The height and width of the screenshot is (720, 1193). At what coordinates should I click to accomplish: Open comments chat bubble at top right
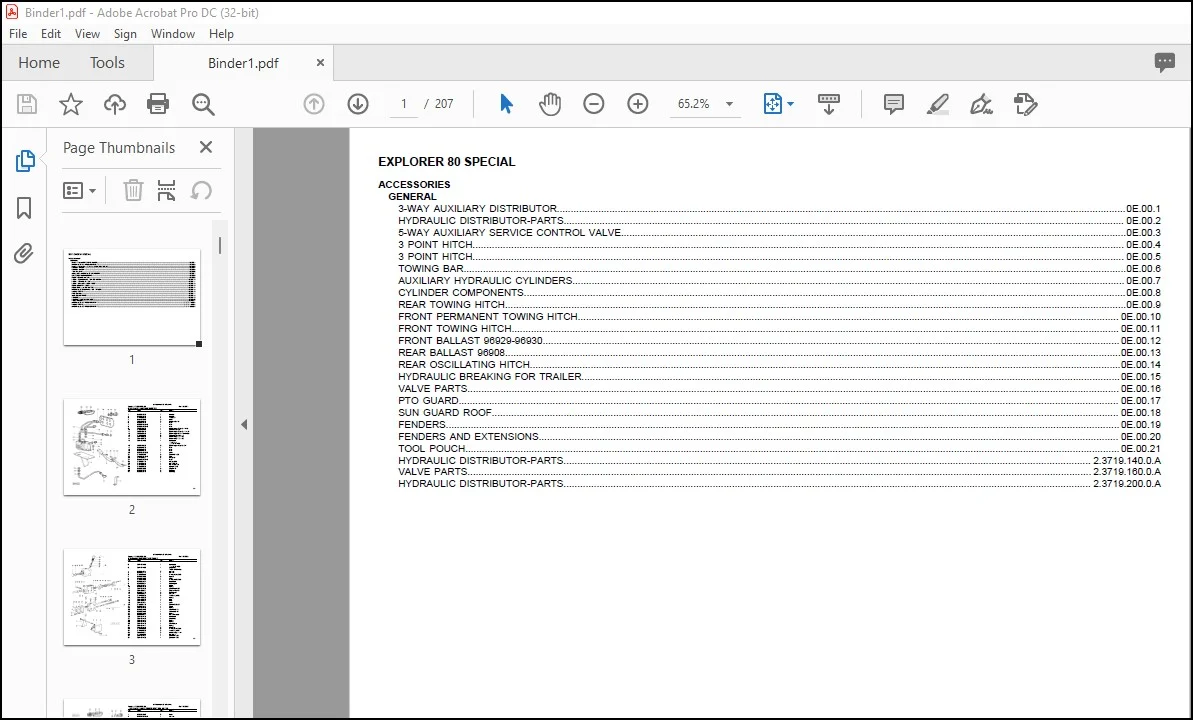(1164, 62)
